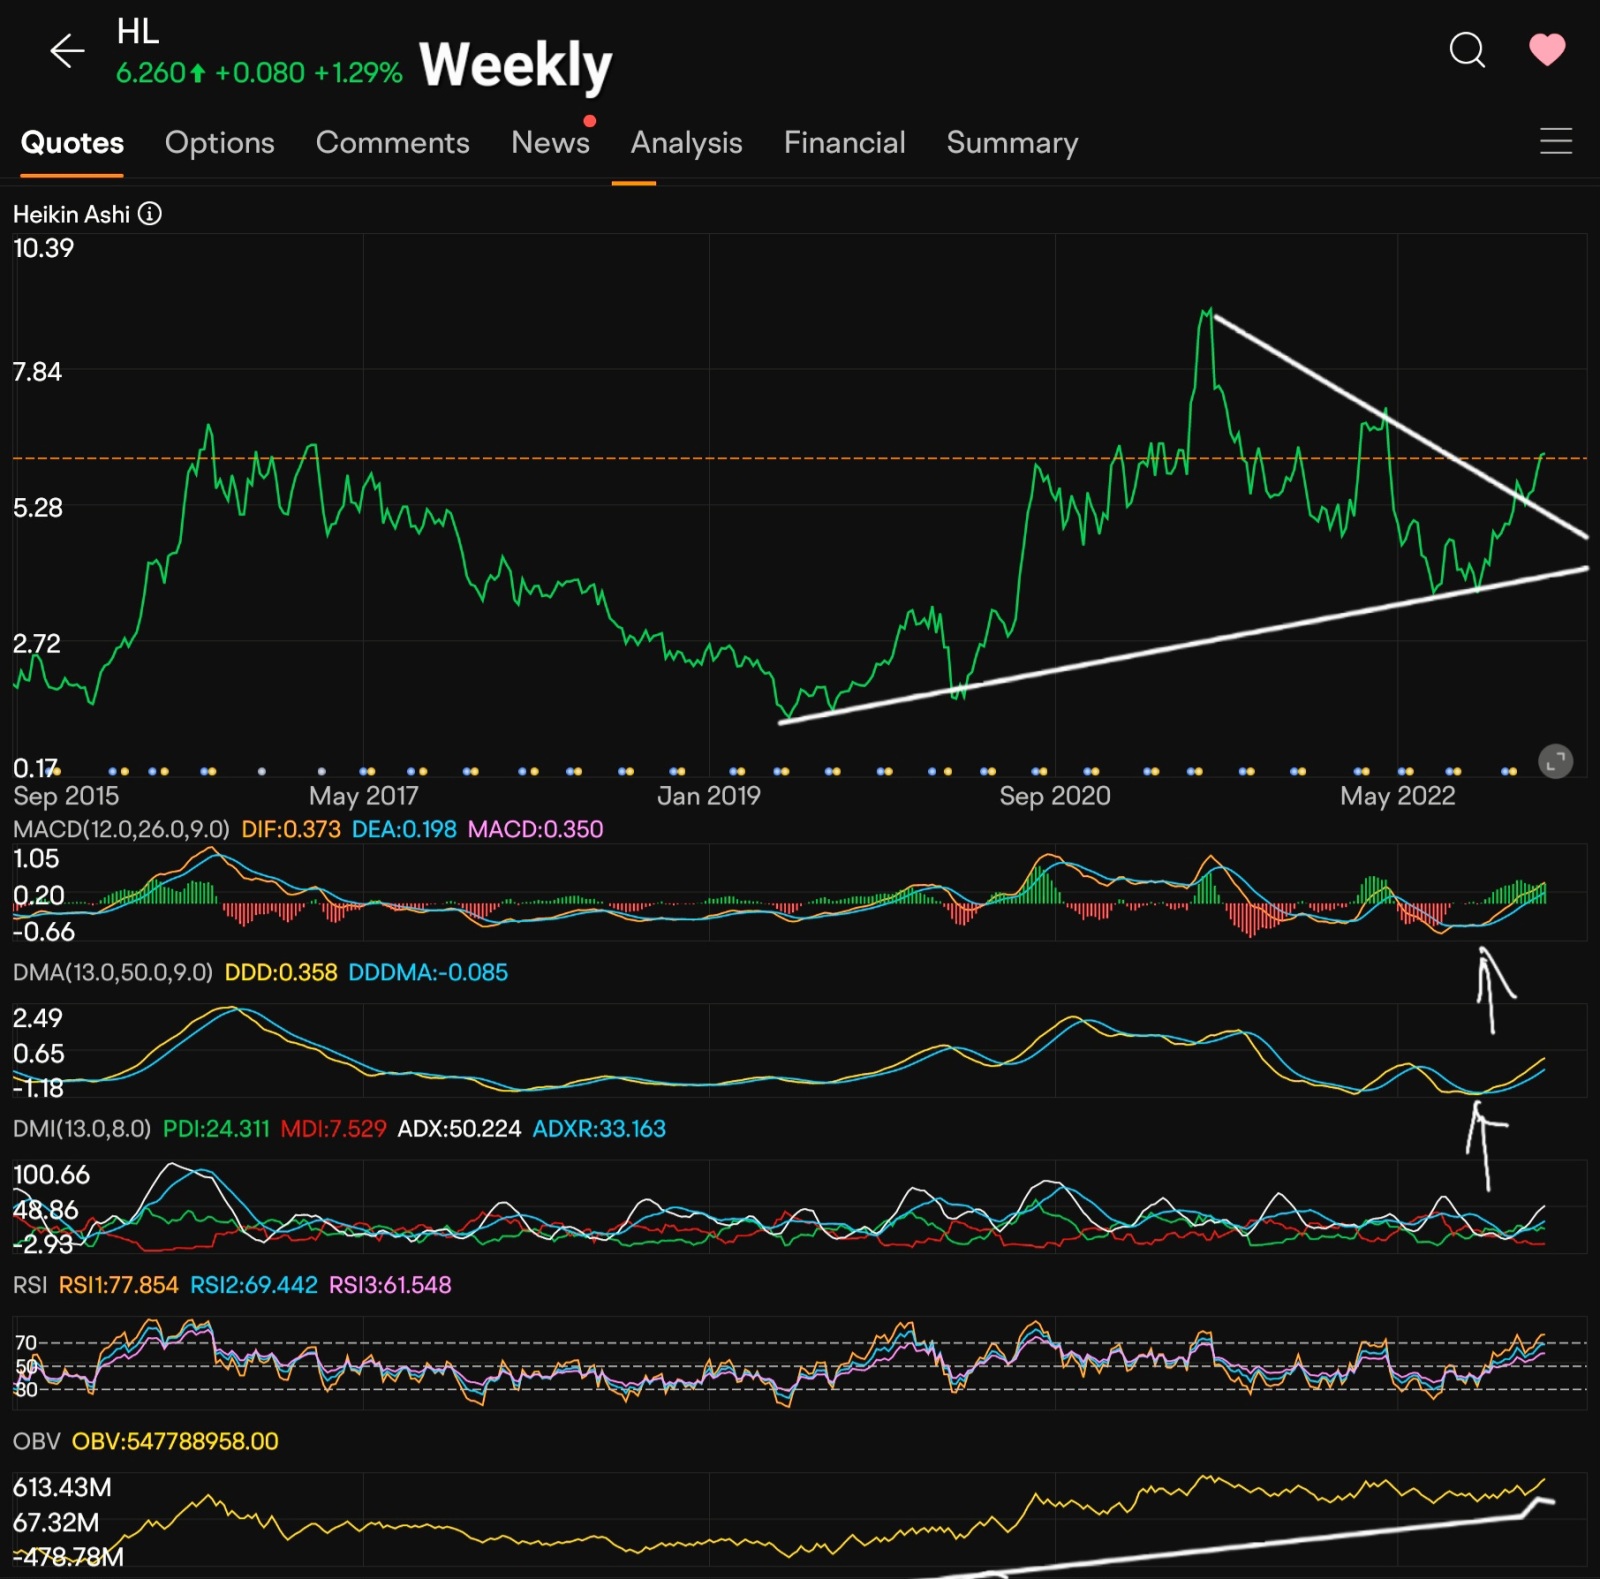Tap the back arrow icon
1600x1579 pixels.
click(x=66, y=50)
